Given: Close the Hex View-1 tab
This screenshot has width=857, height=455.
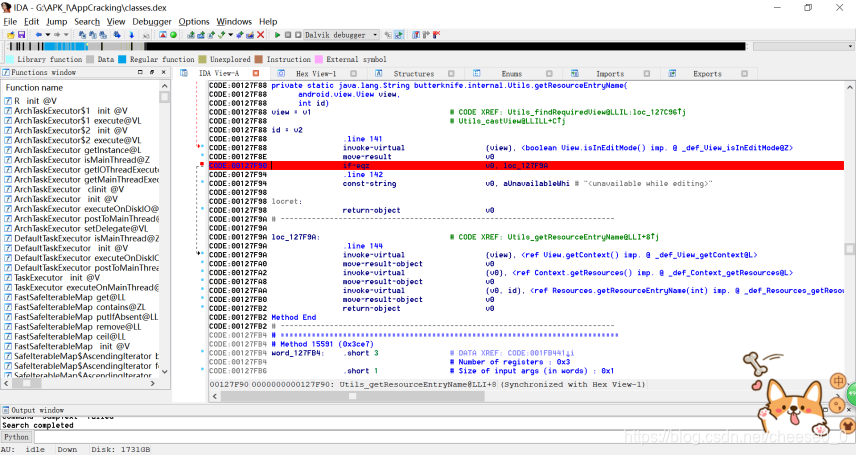Looking at the screenshot, I should 354,73.
